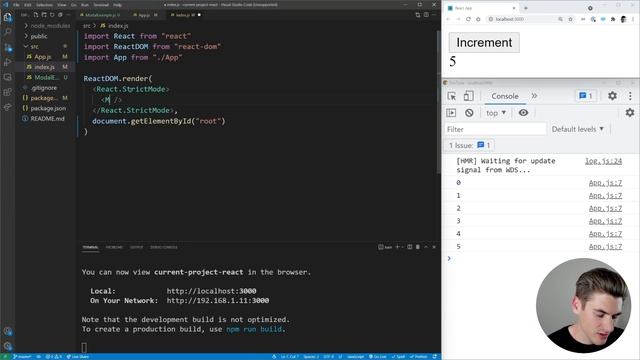Open the File menu
The image size is (640, 360).
click(x=16, y=5)
